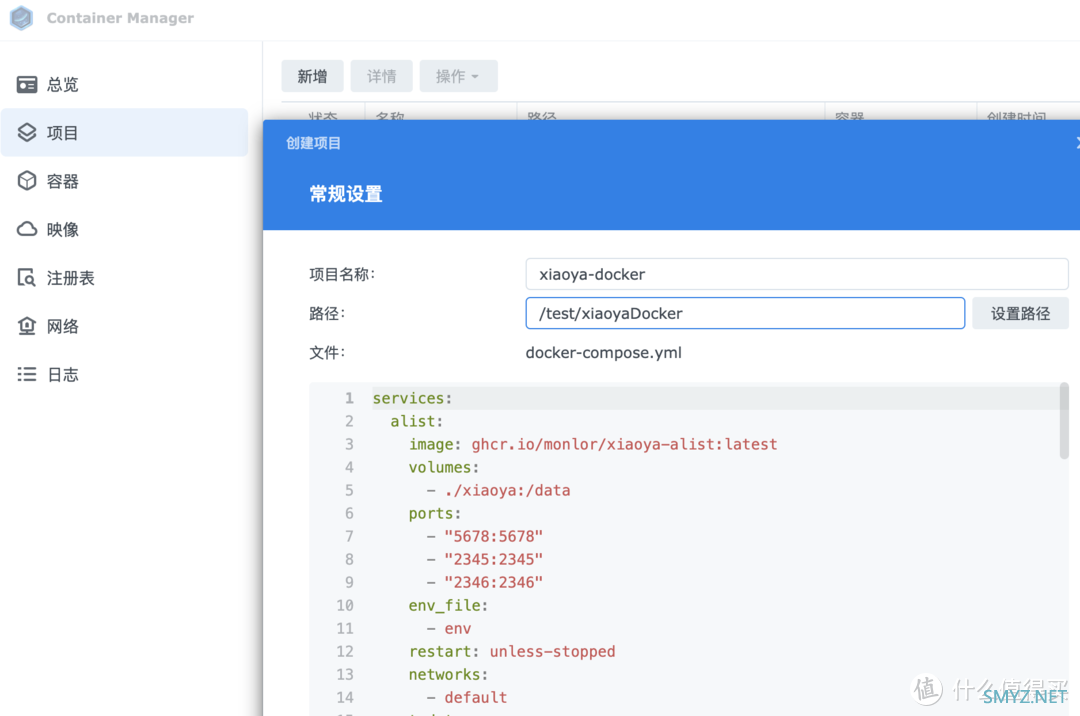
Task: Click the 详情 button
Action: tap(381, 76)
